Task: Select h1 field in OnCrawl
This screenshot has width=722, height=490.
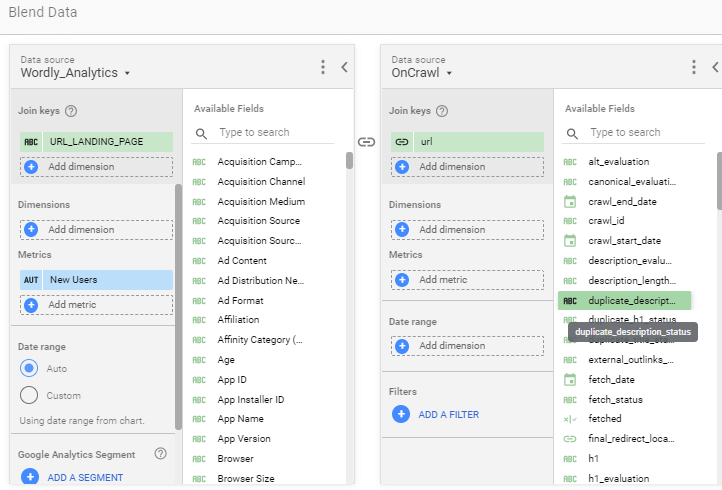Action: [593, 459]
